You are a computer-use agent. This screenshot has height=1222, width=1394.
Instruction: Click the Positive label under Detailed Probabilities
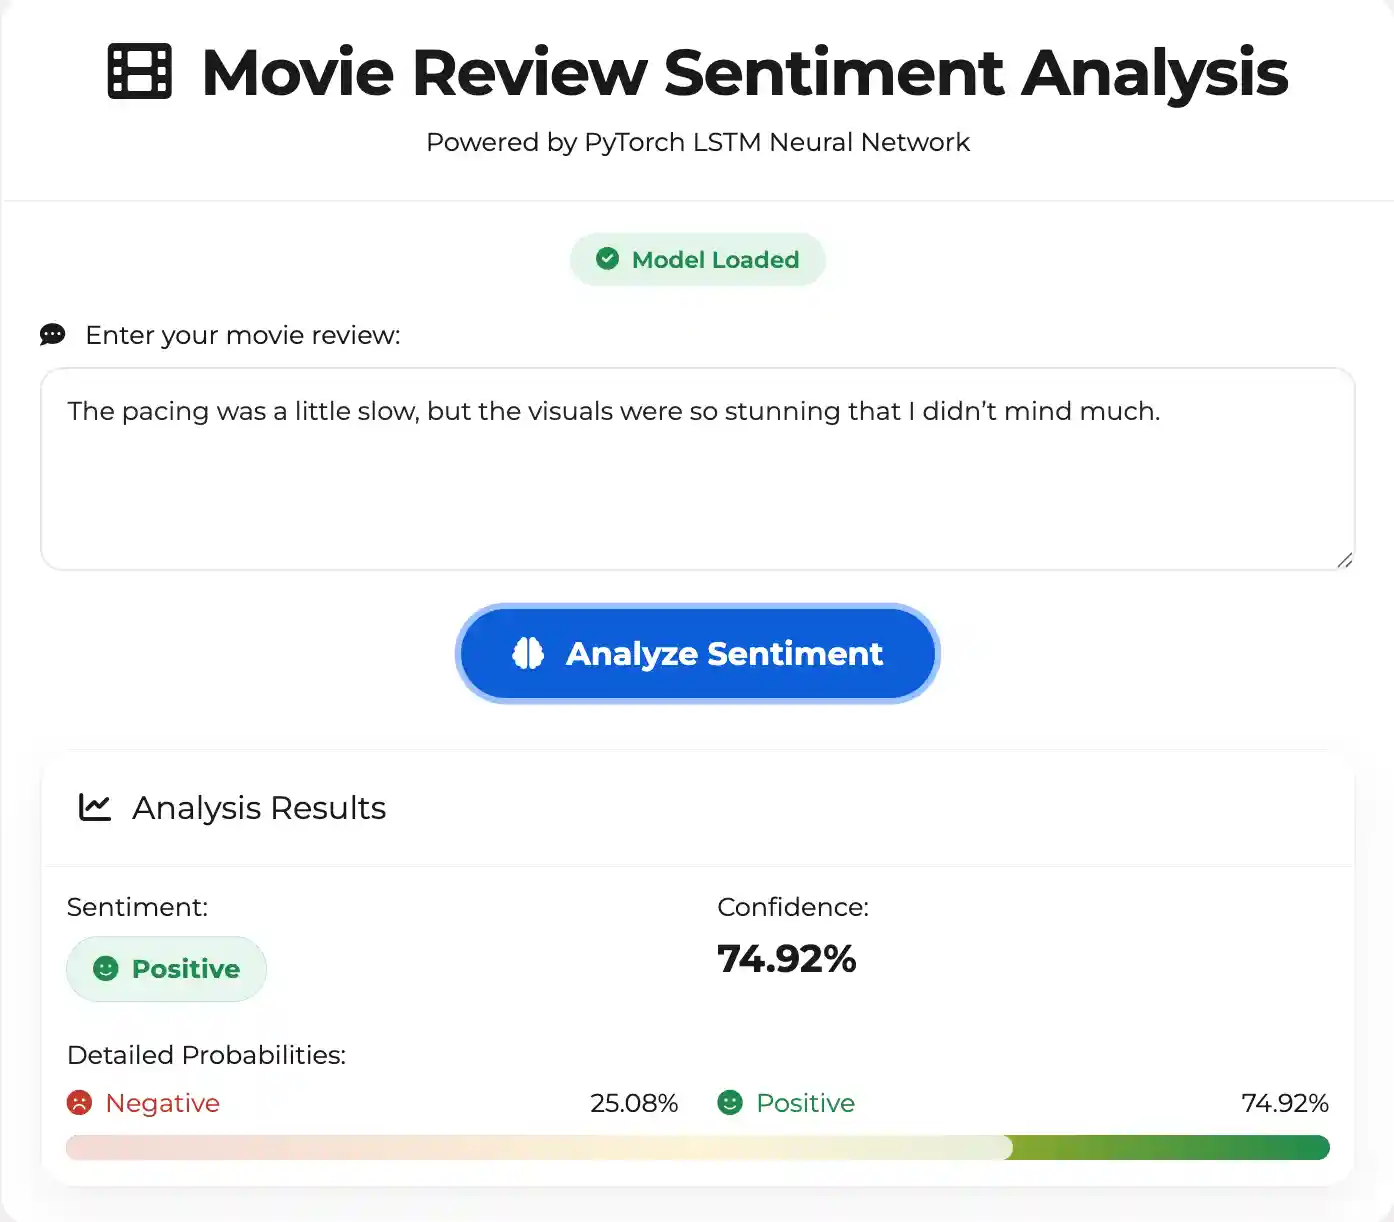coord(806,1102)
